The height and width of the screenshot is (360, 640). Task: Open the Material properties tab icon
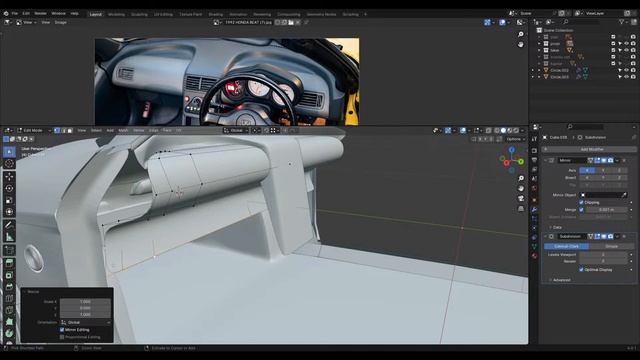pos(534,256)
